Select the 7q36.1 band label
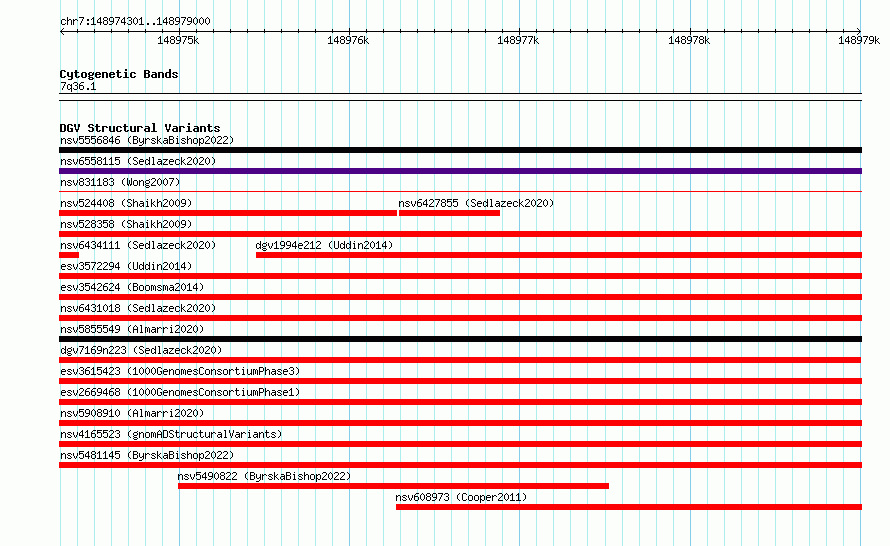890x546 pixels. 78,86
